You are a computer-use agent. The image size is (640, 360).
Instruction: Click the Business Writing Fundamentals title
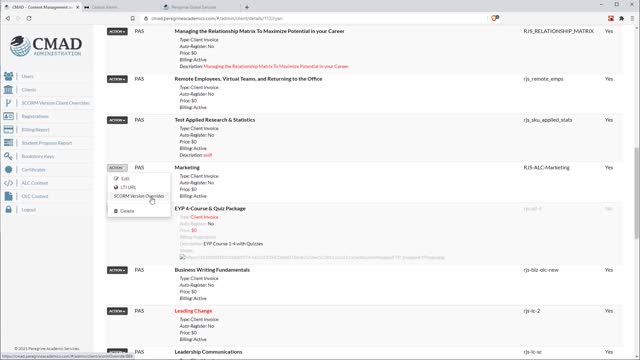[x=212, y=270]
